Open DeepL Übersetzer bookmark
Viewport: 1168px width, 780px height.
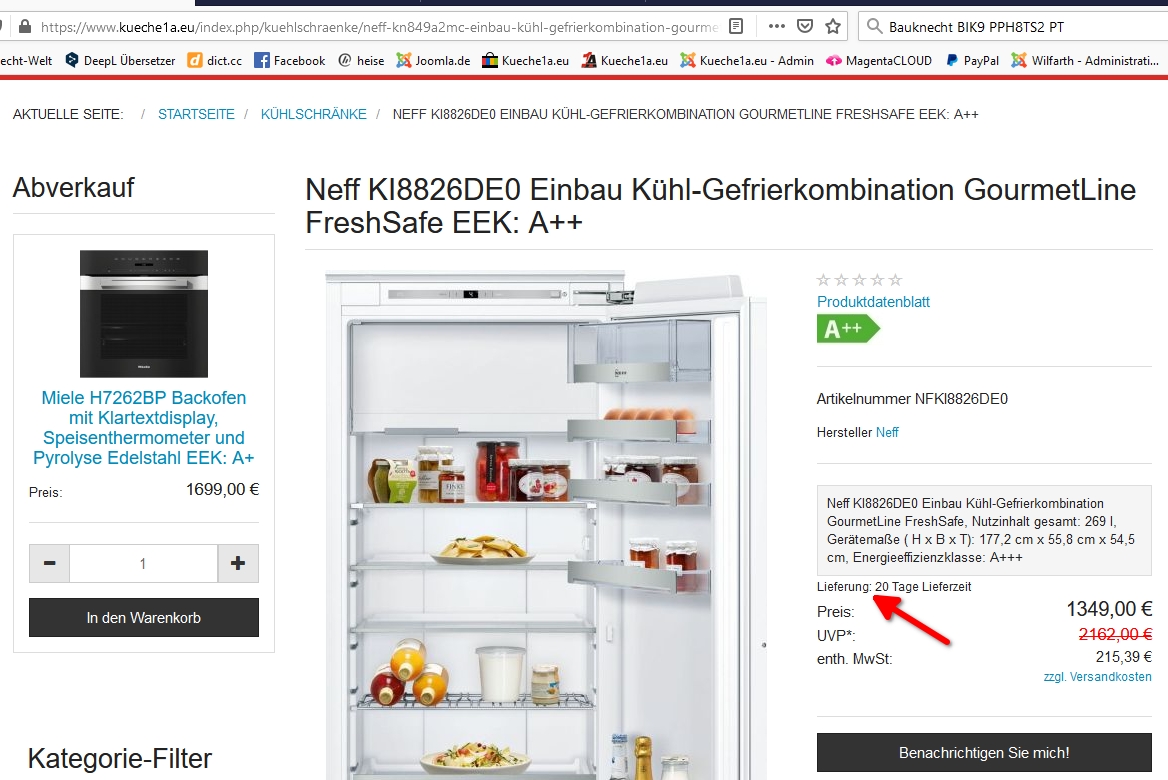click(x=120, y=60)
